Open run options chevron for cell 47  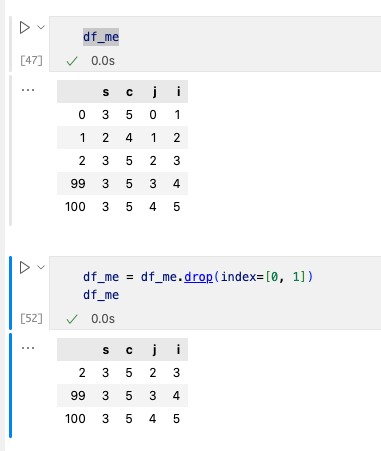pyautogui.click(x=41, y=27)
